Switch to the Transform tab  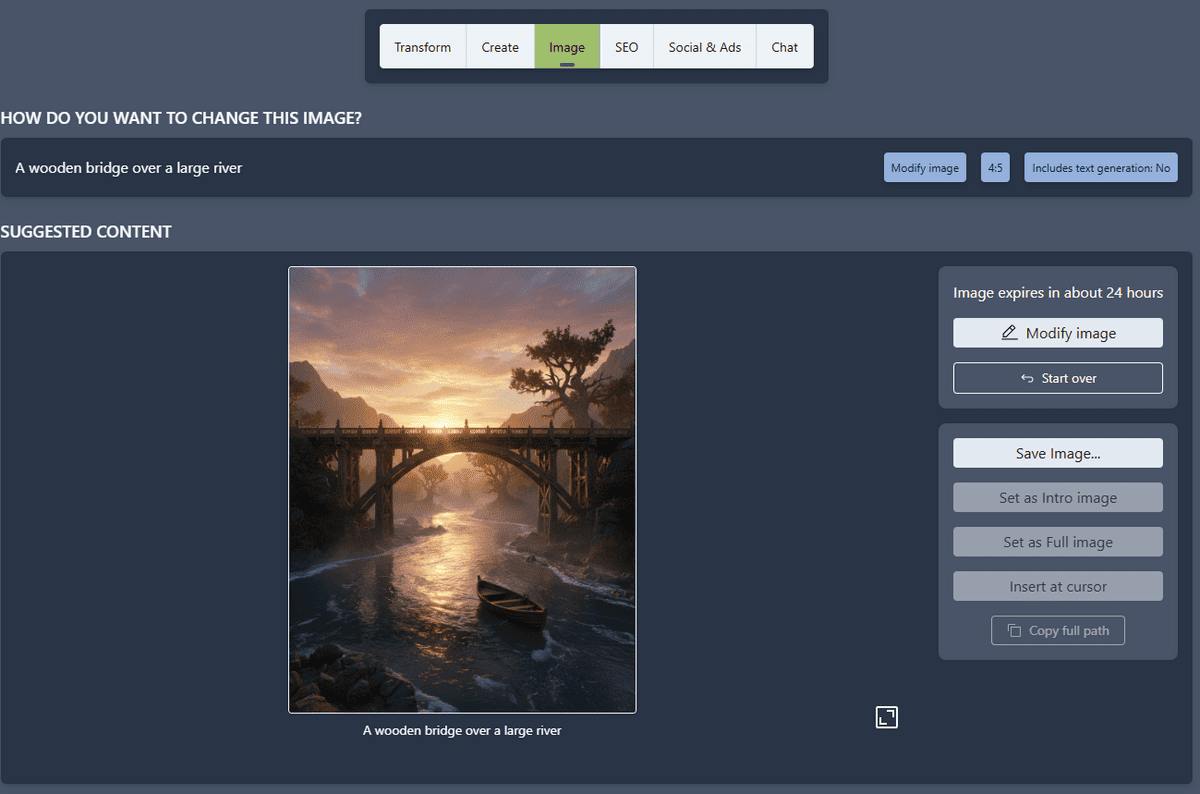(422, 47)
